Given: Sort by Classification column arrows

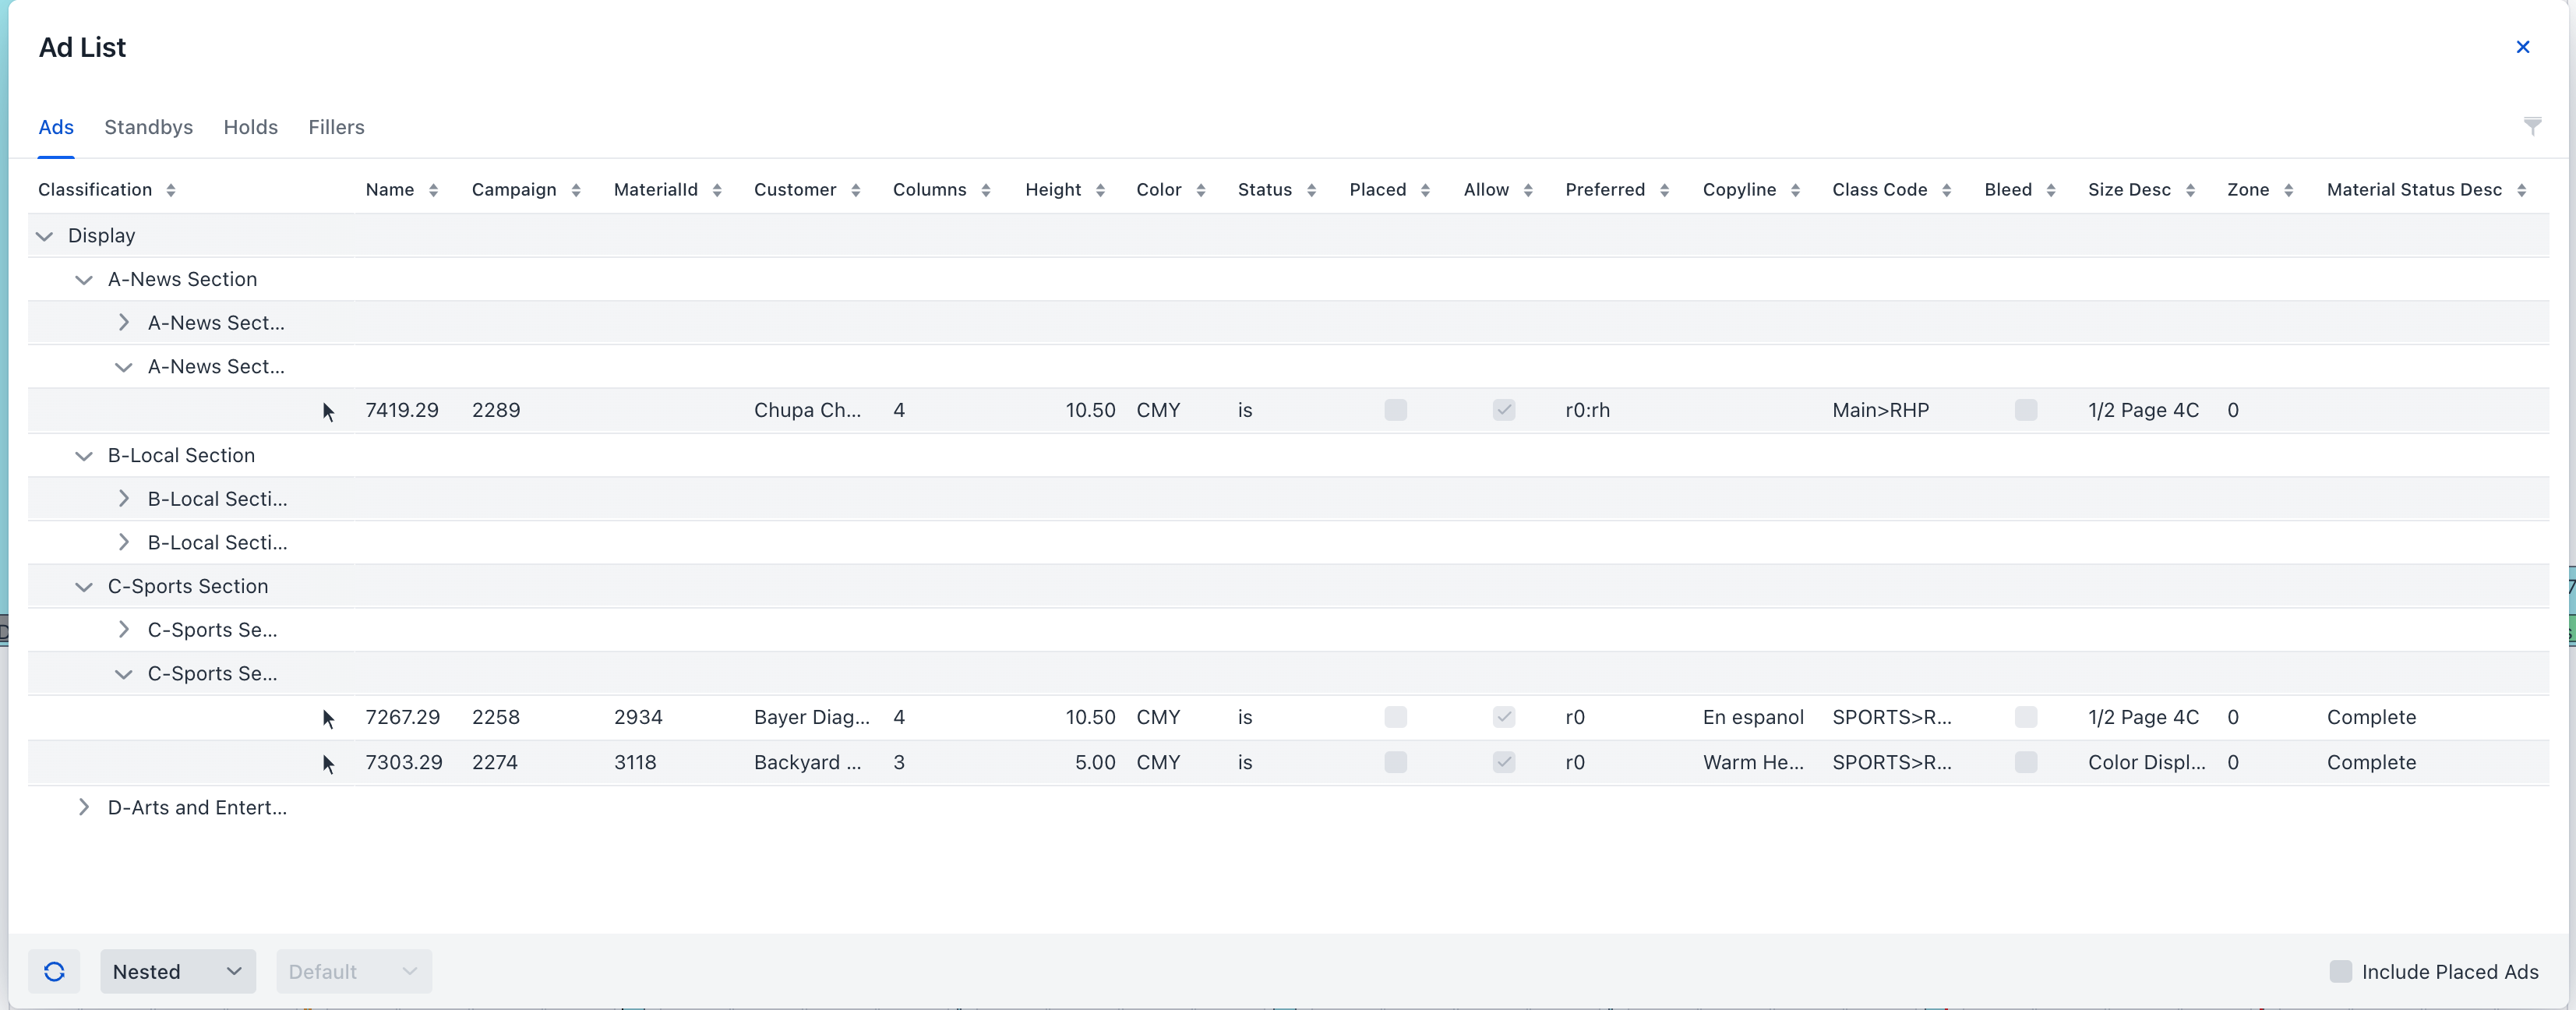Looking at the screenshot, I should pos(171,190).
